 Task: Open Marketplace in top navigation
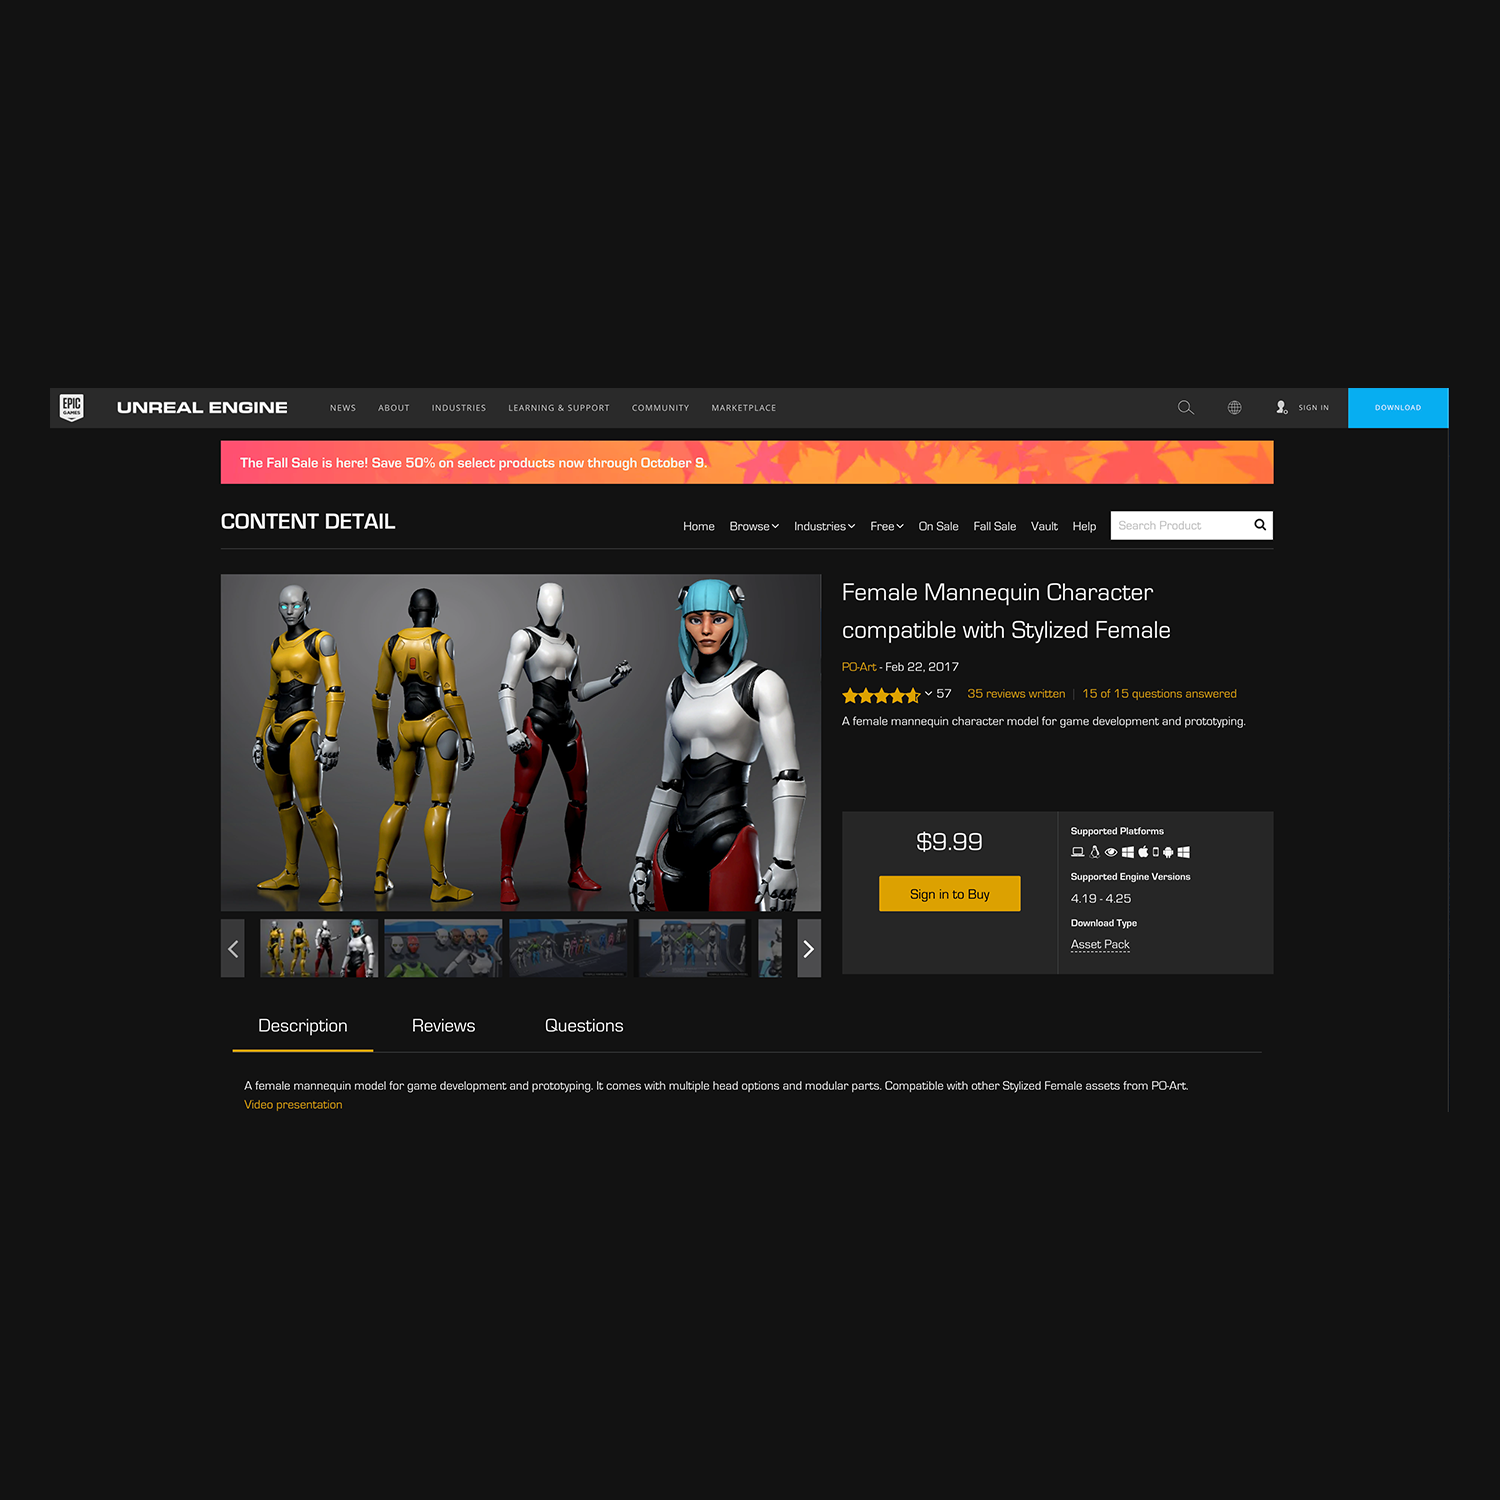tap(744, 408)
